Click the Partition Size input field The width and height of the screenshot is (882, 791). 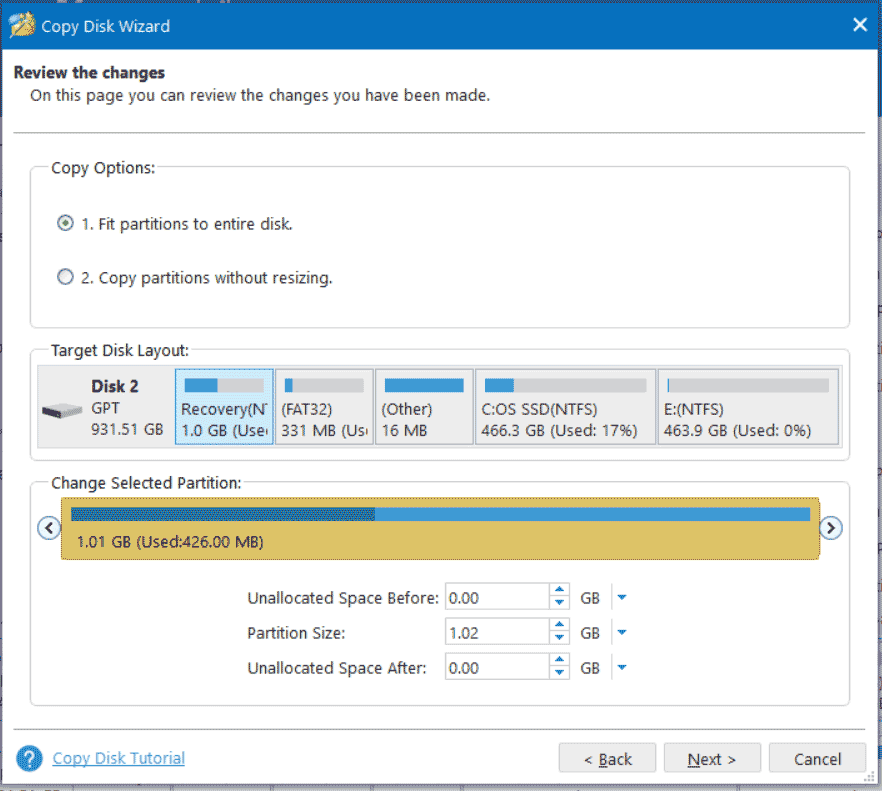point(497,632)
